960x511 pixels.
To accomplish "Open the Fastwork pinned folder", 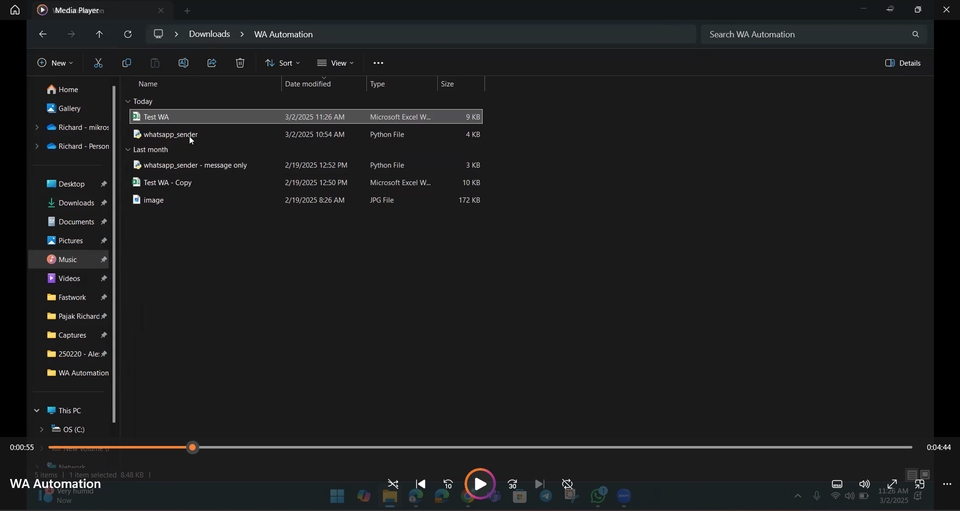I will click(x=71, y=297).
